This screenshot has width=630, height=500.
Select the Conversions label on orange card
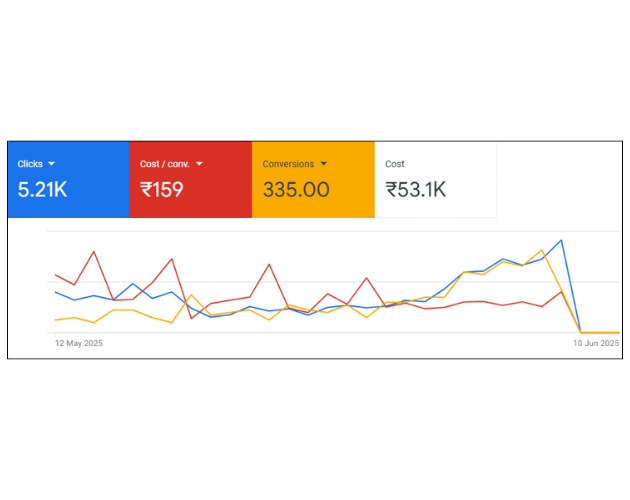pos(288,163)
